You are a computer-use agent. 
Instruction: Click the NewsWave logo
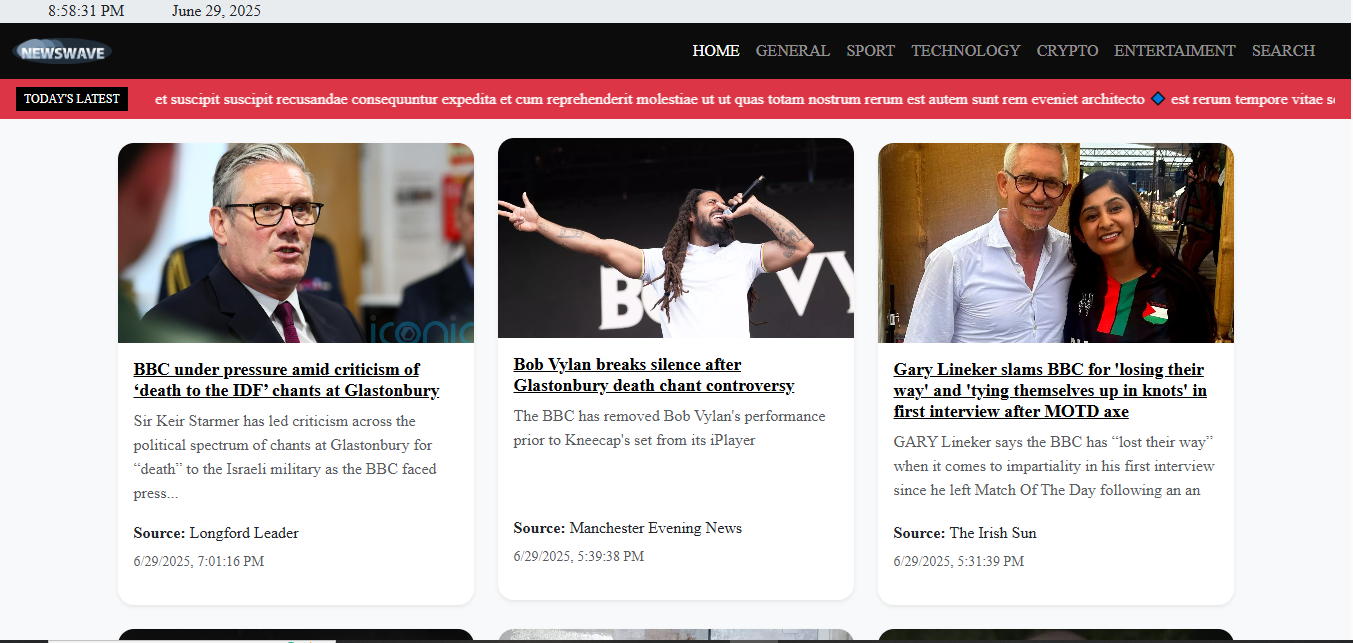coord(62,50)
